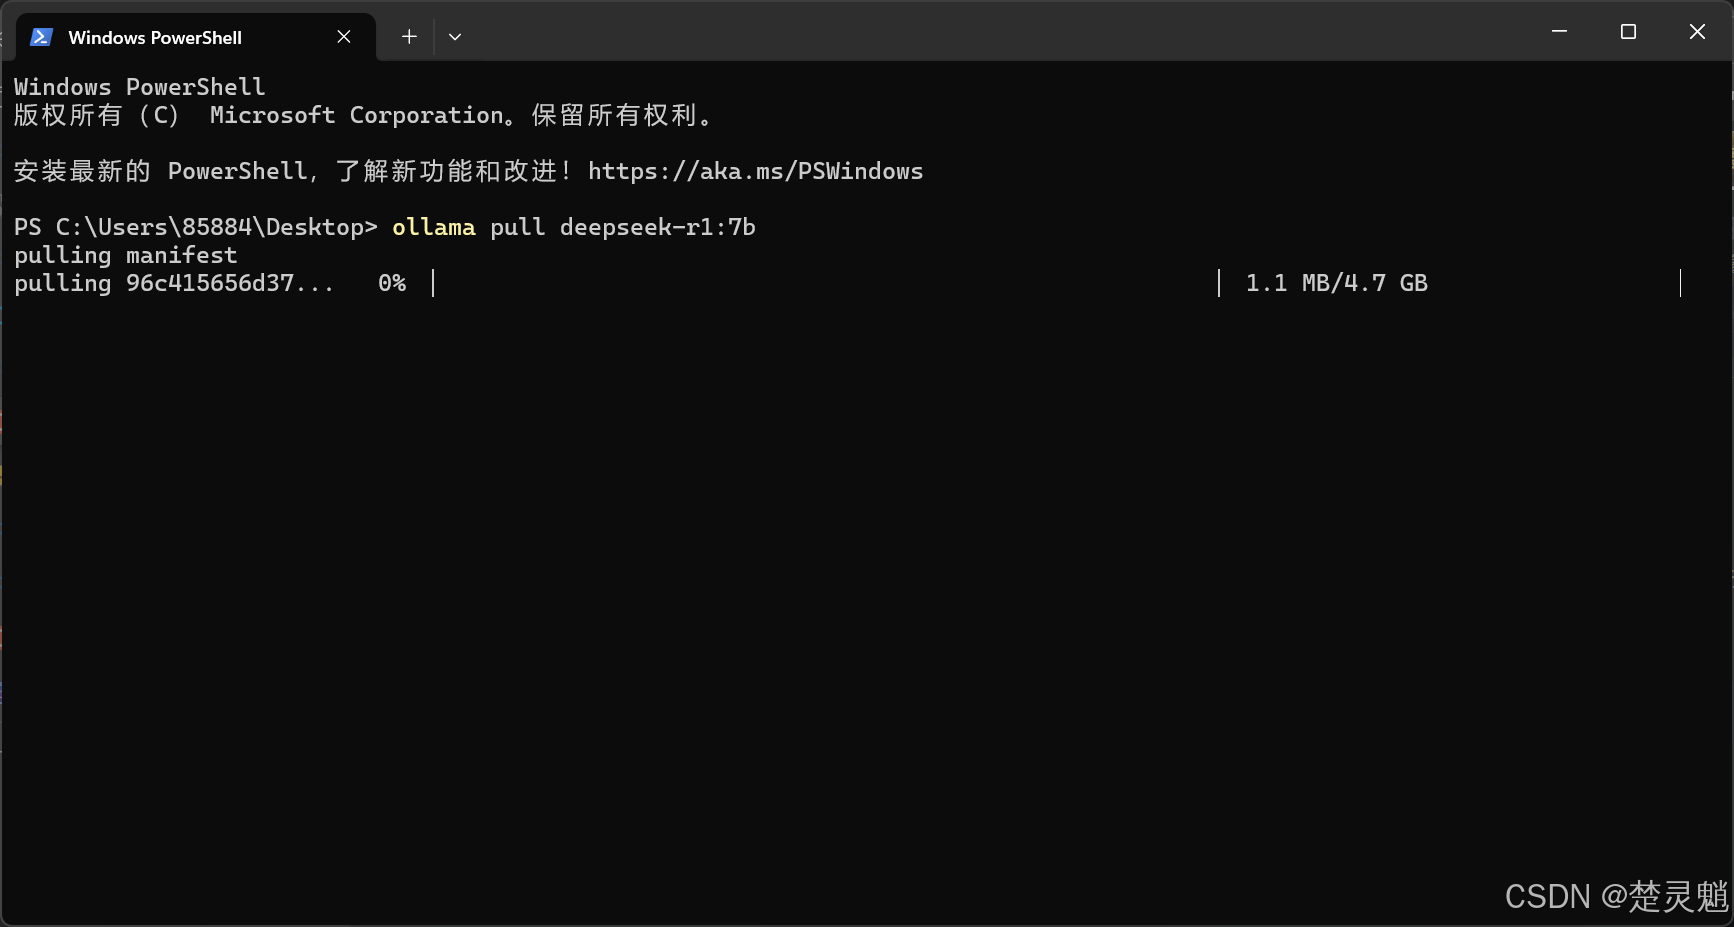Open the https://aka.ms/PSWindows link

click(x=756, y=171)
